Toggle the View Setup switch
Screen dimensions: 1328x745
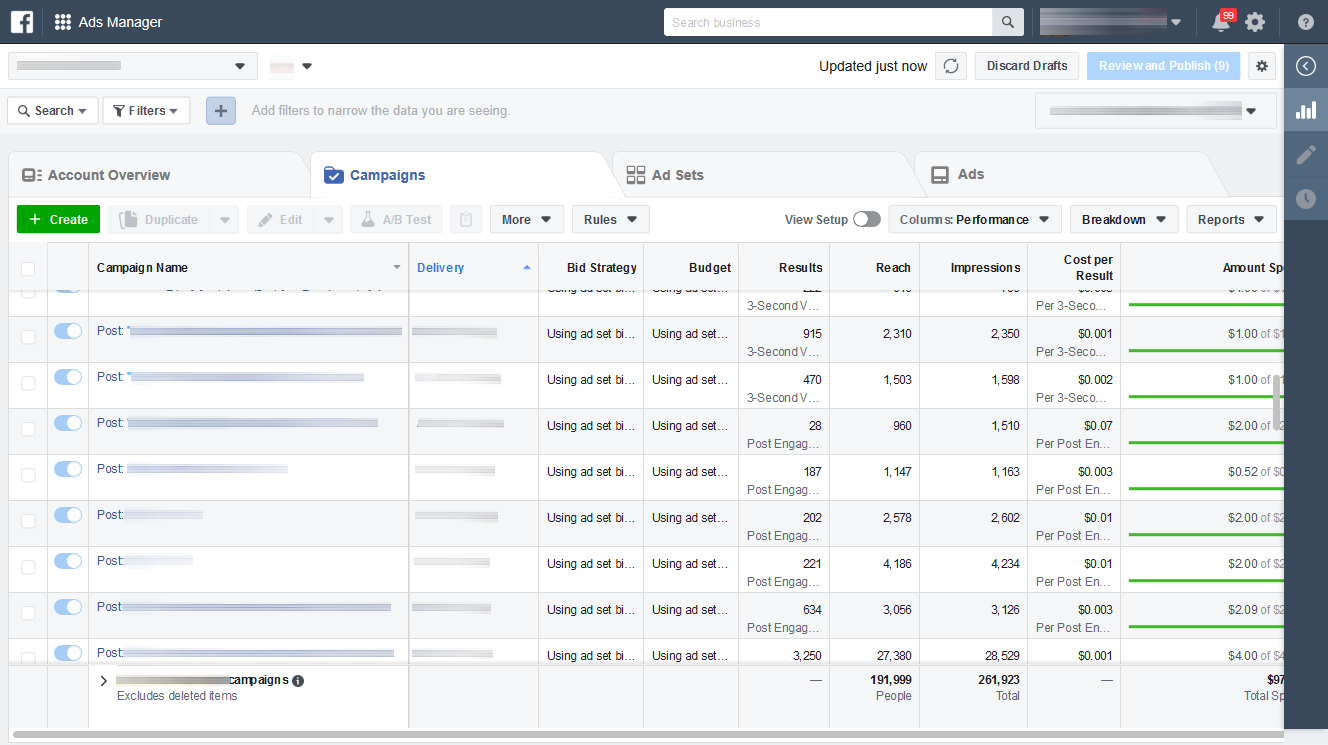pyautogui.click(x=866, y=220)
